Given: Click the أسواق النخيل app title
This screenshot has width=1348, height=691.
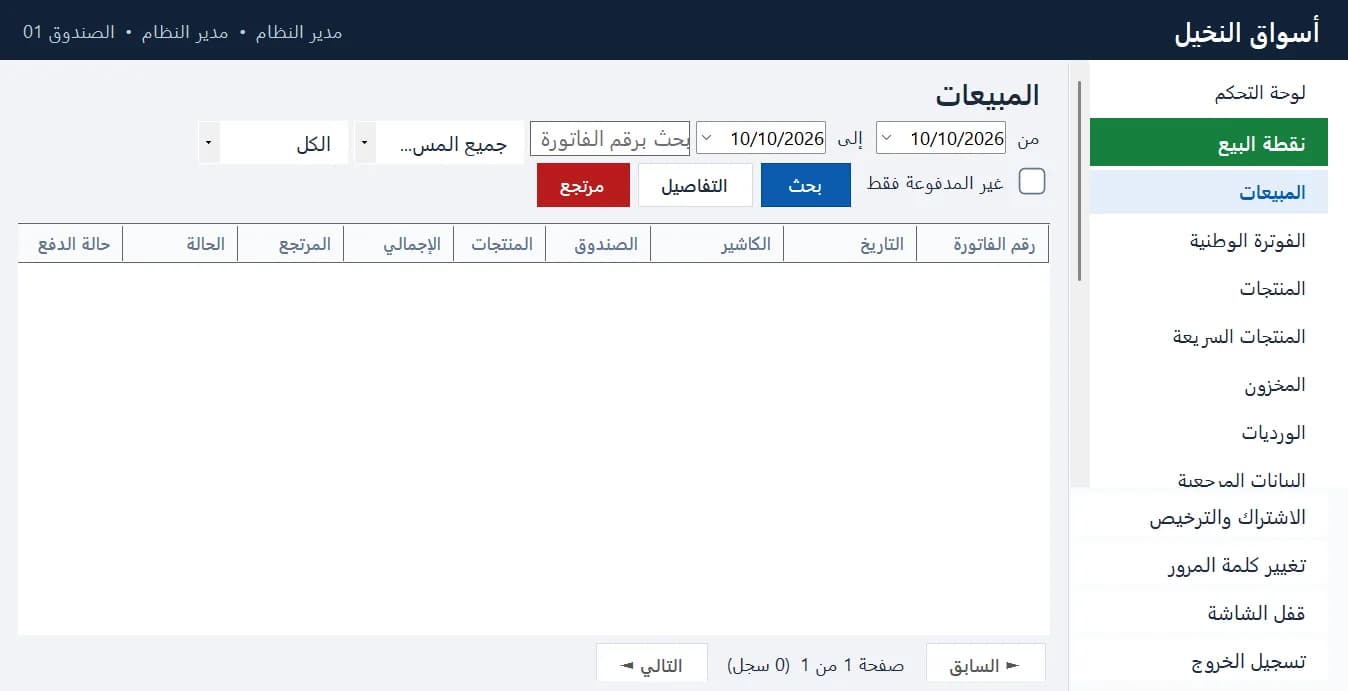Looking at the screenshot, I should click(x=1246, y=31).
